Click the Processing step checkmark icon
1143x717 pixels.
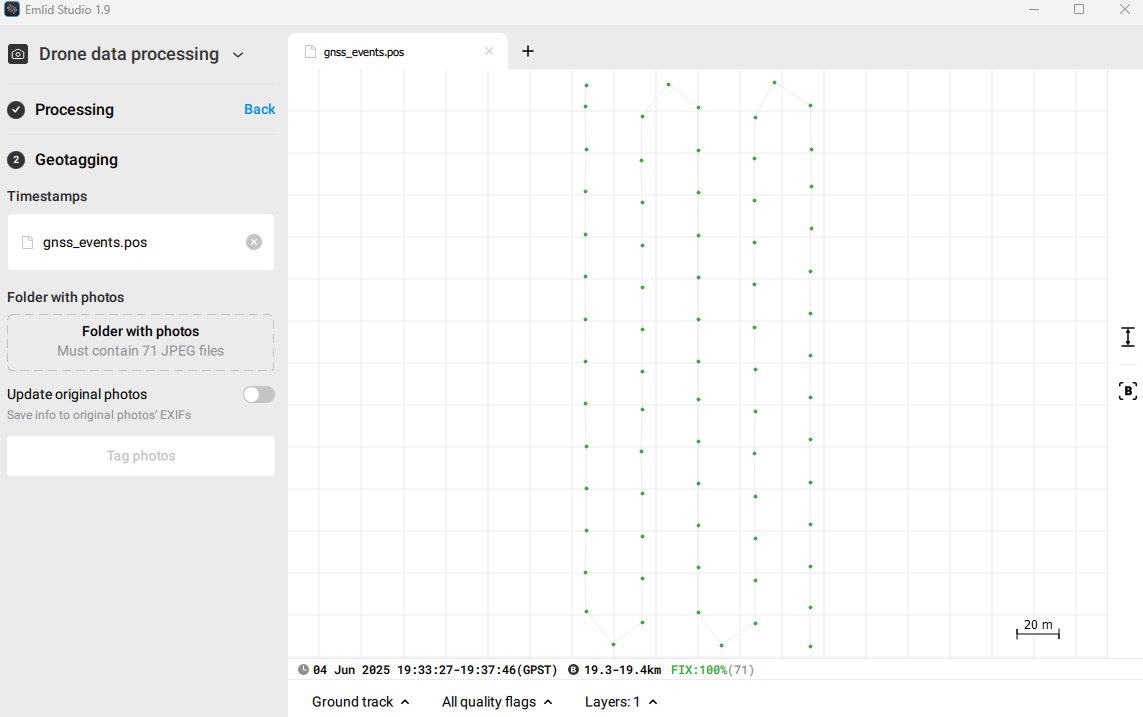point(16,110)
